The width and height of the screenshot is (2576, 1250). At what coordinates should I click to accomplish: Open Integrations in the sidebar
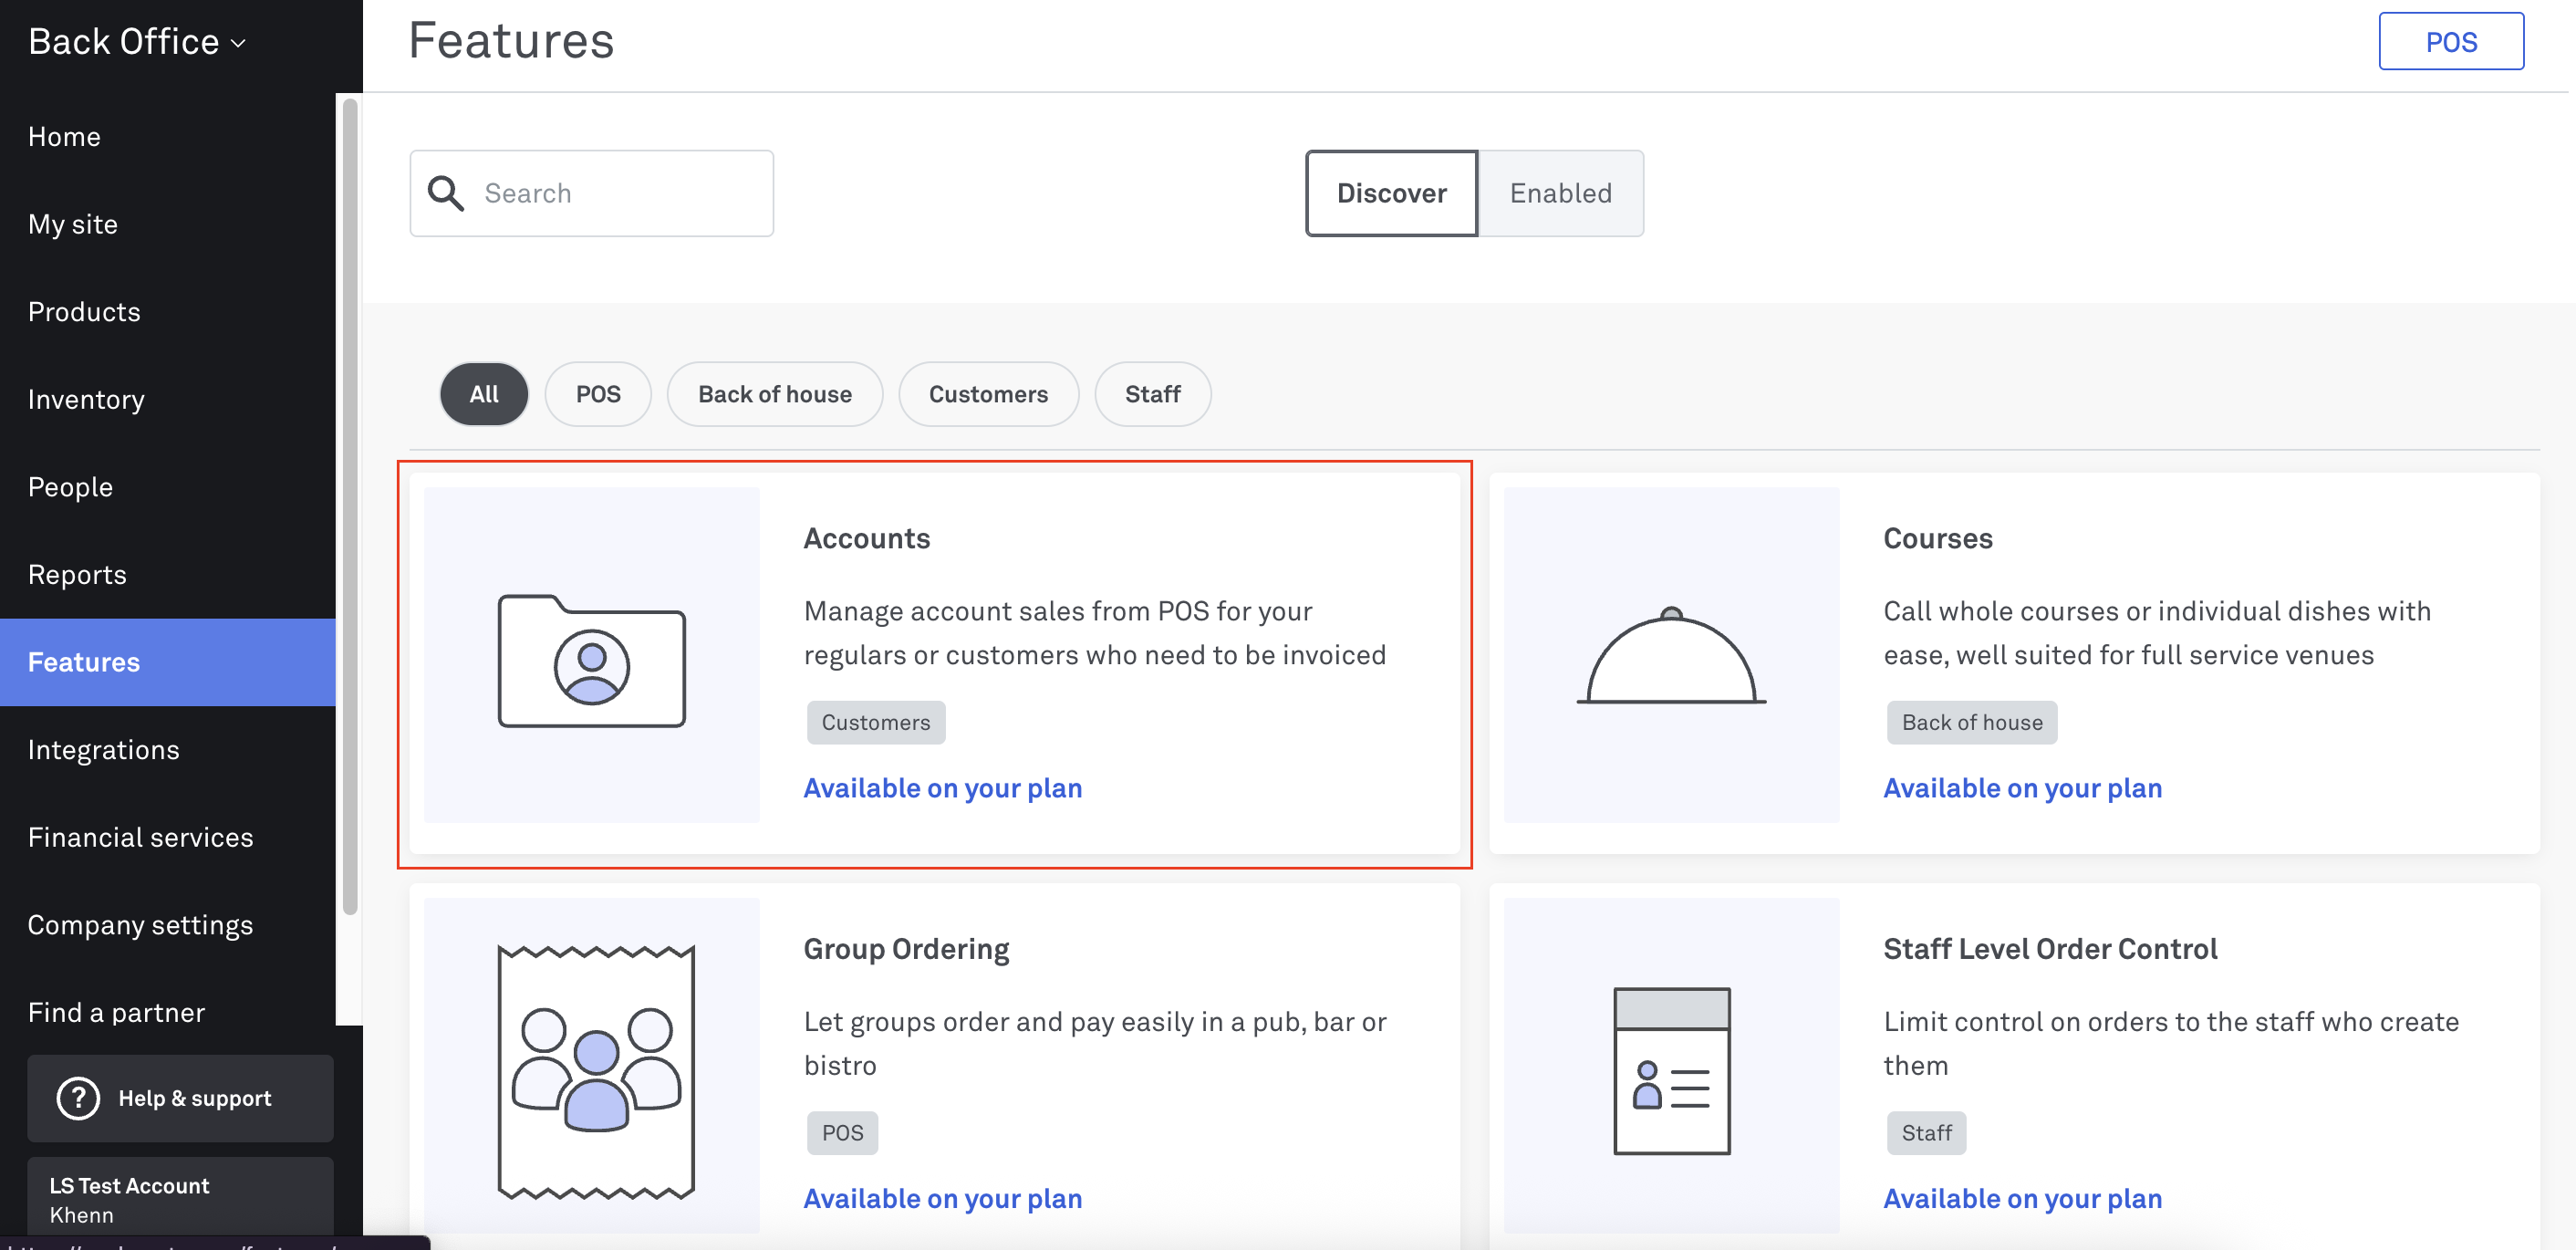coord(168,750)
